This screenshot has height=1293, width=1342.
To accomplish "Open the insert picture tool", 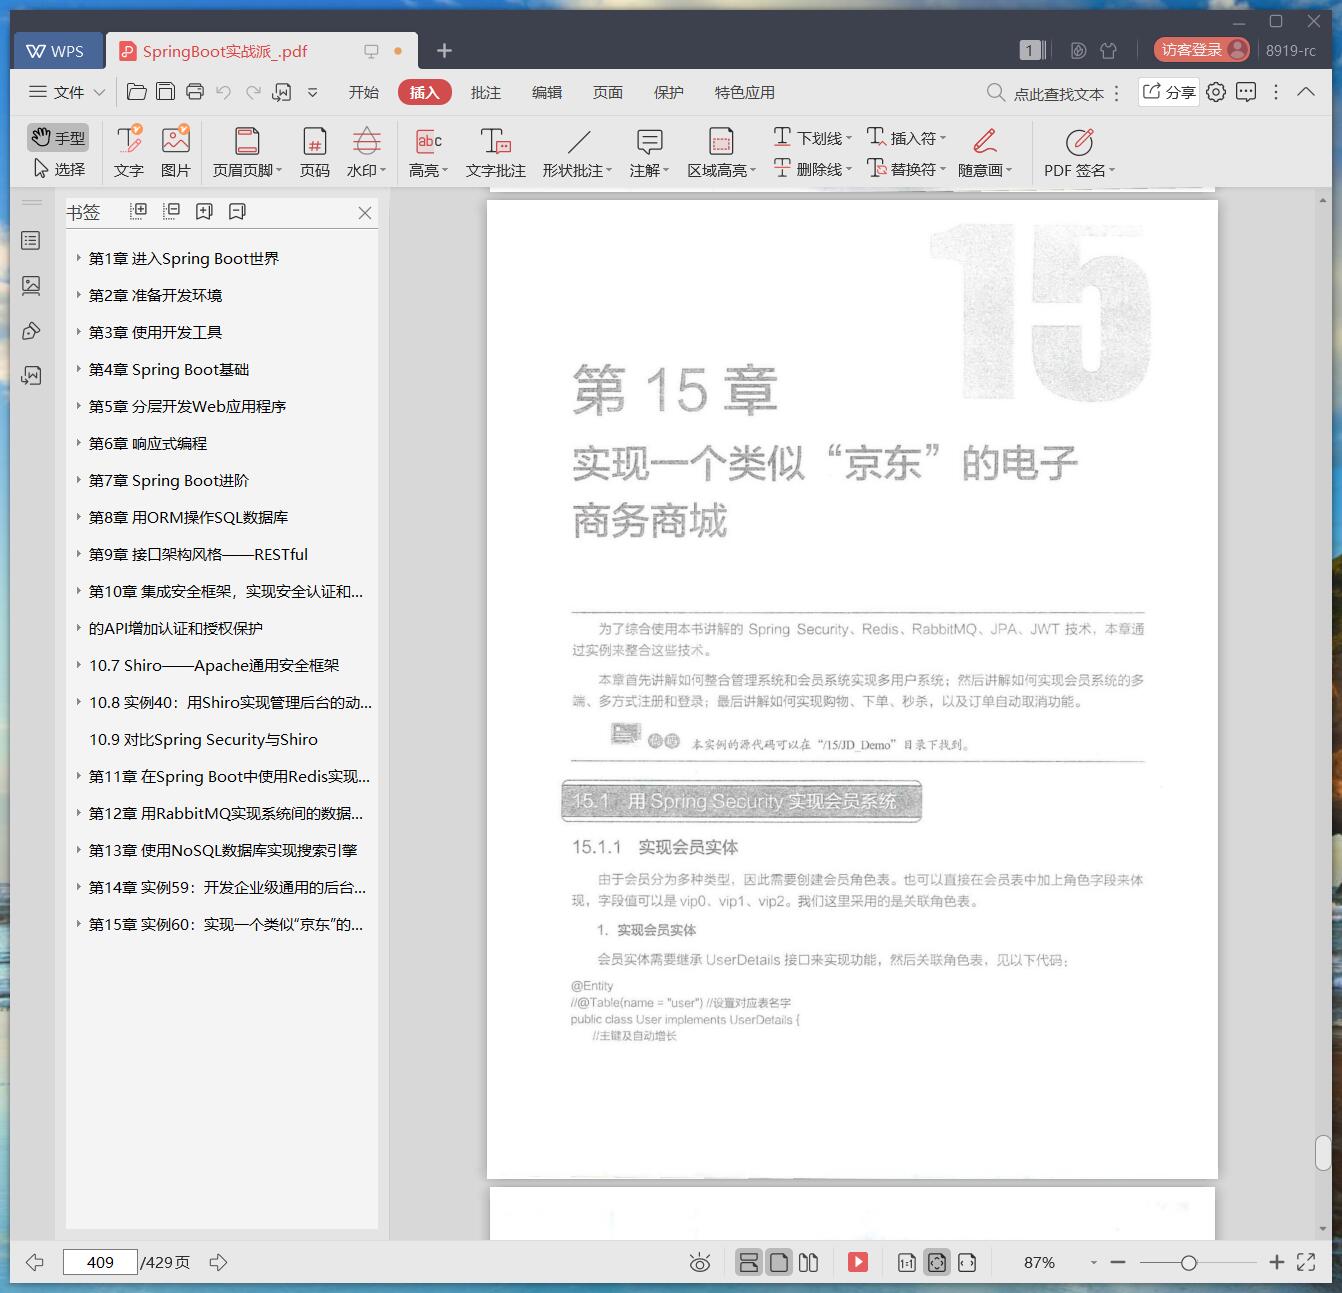I will click(x=176, y=152).
